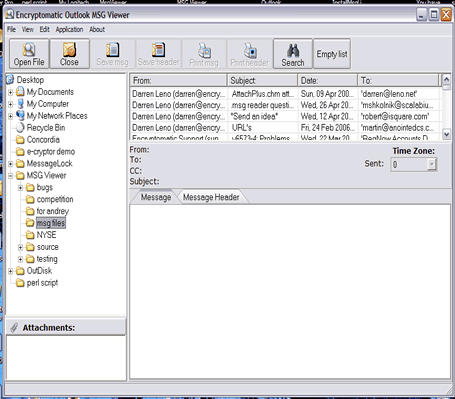Expand the My Computer tree node
Screen dimensions: 455x399
pyautogui.click(x=10, y=104)
